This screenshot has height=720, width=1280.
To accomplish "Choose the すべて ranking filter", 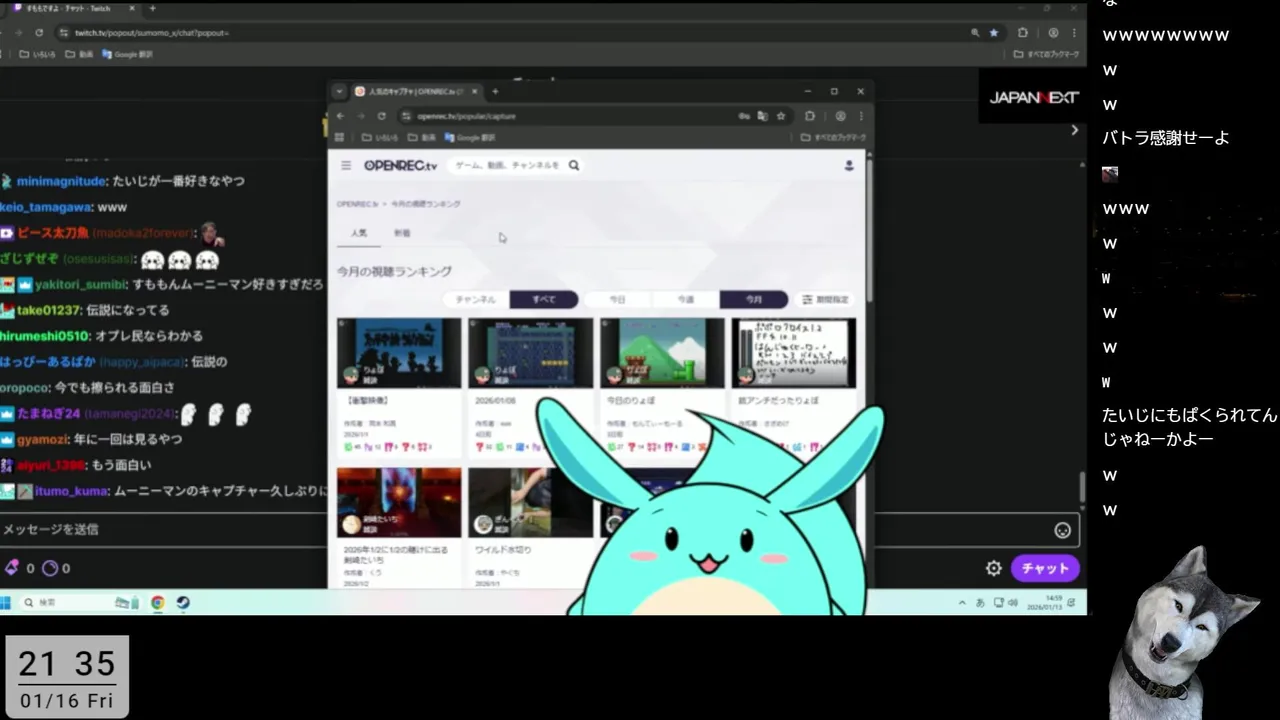I will click(x=544, y=299).
